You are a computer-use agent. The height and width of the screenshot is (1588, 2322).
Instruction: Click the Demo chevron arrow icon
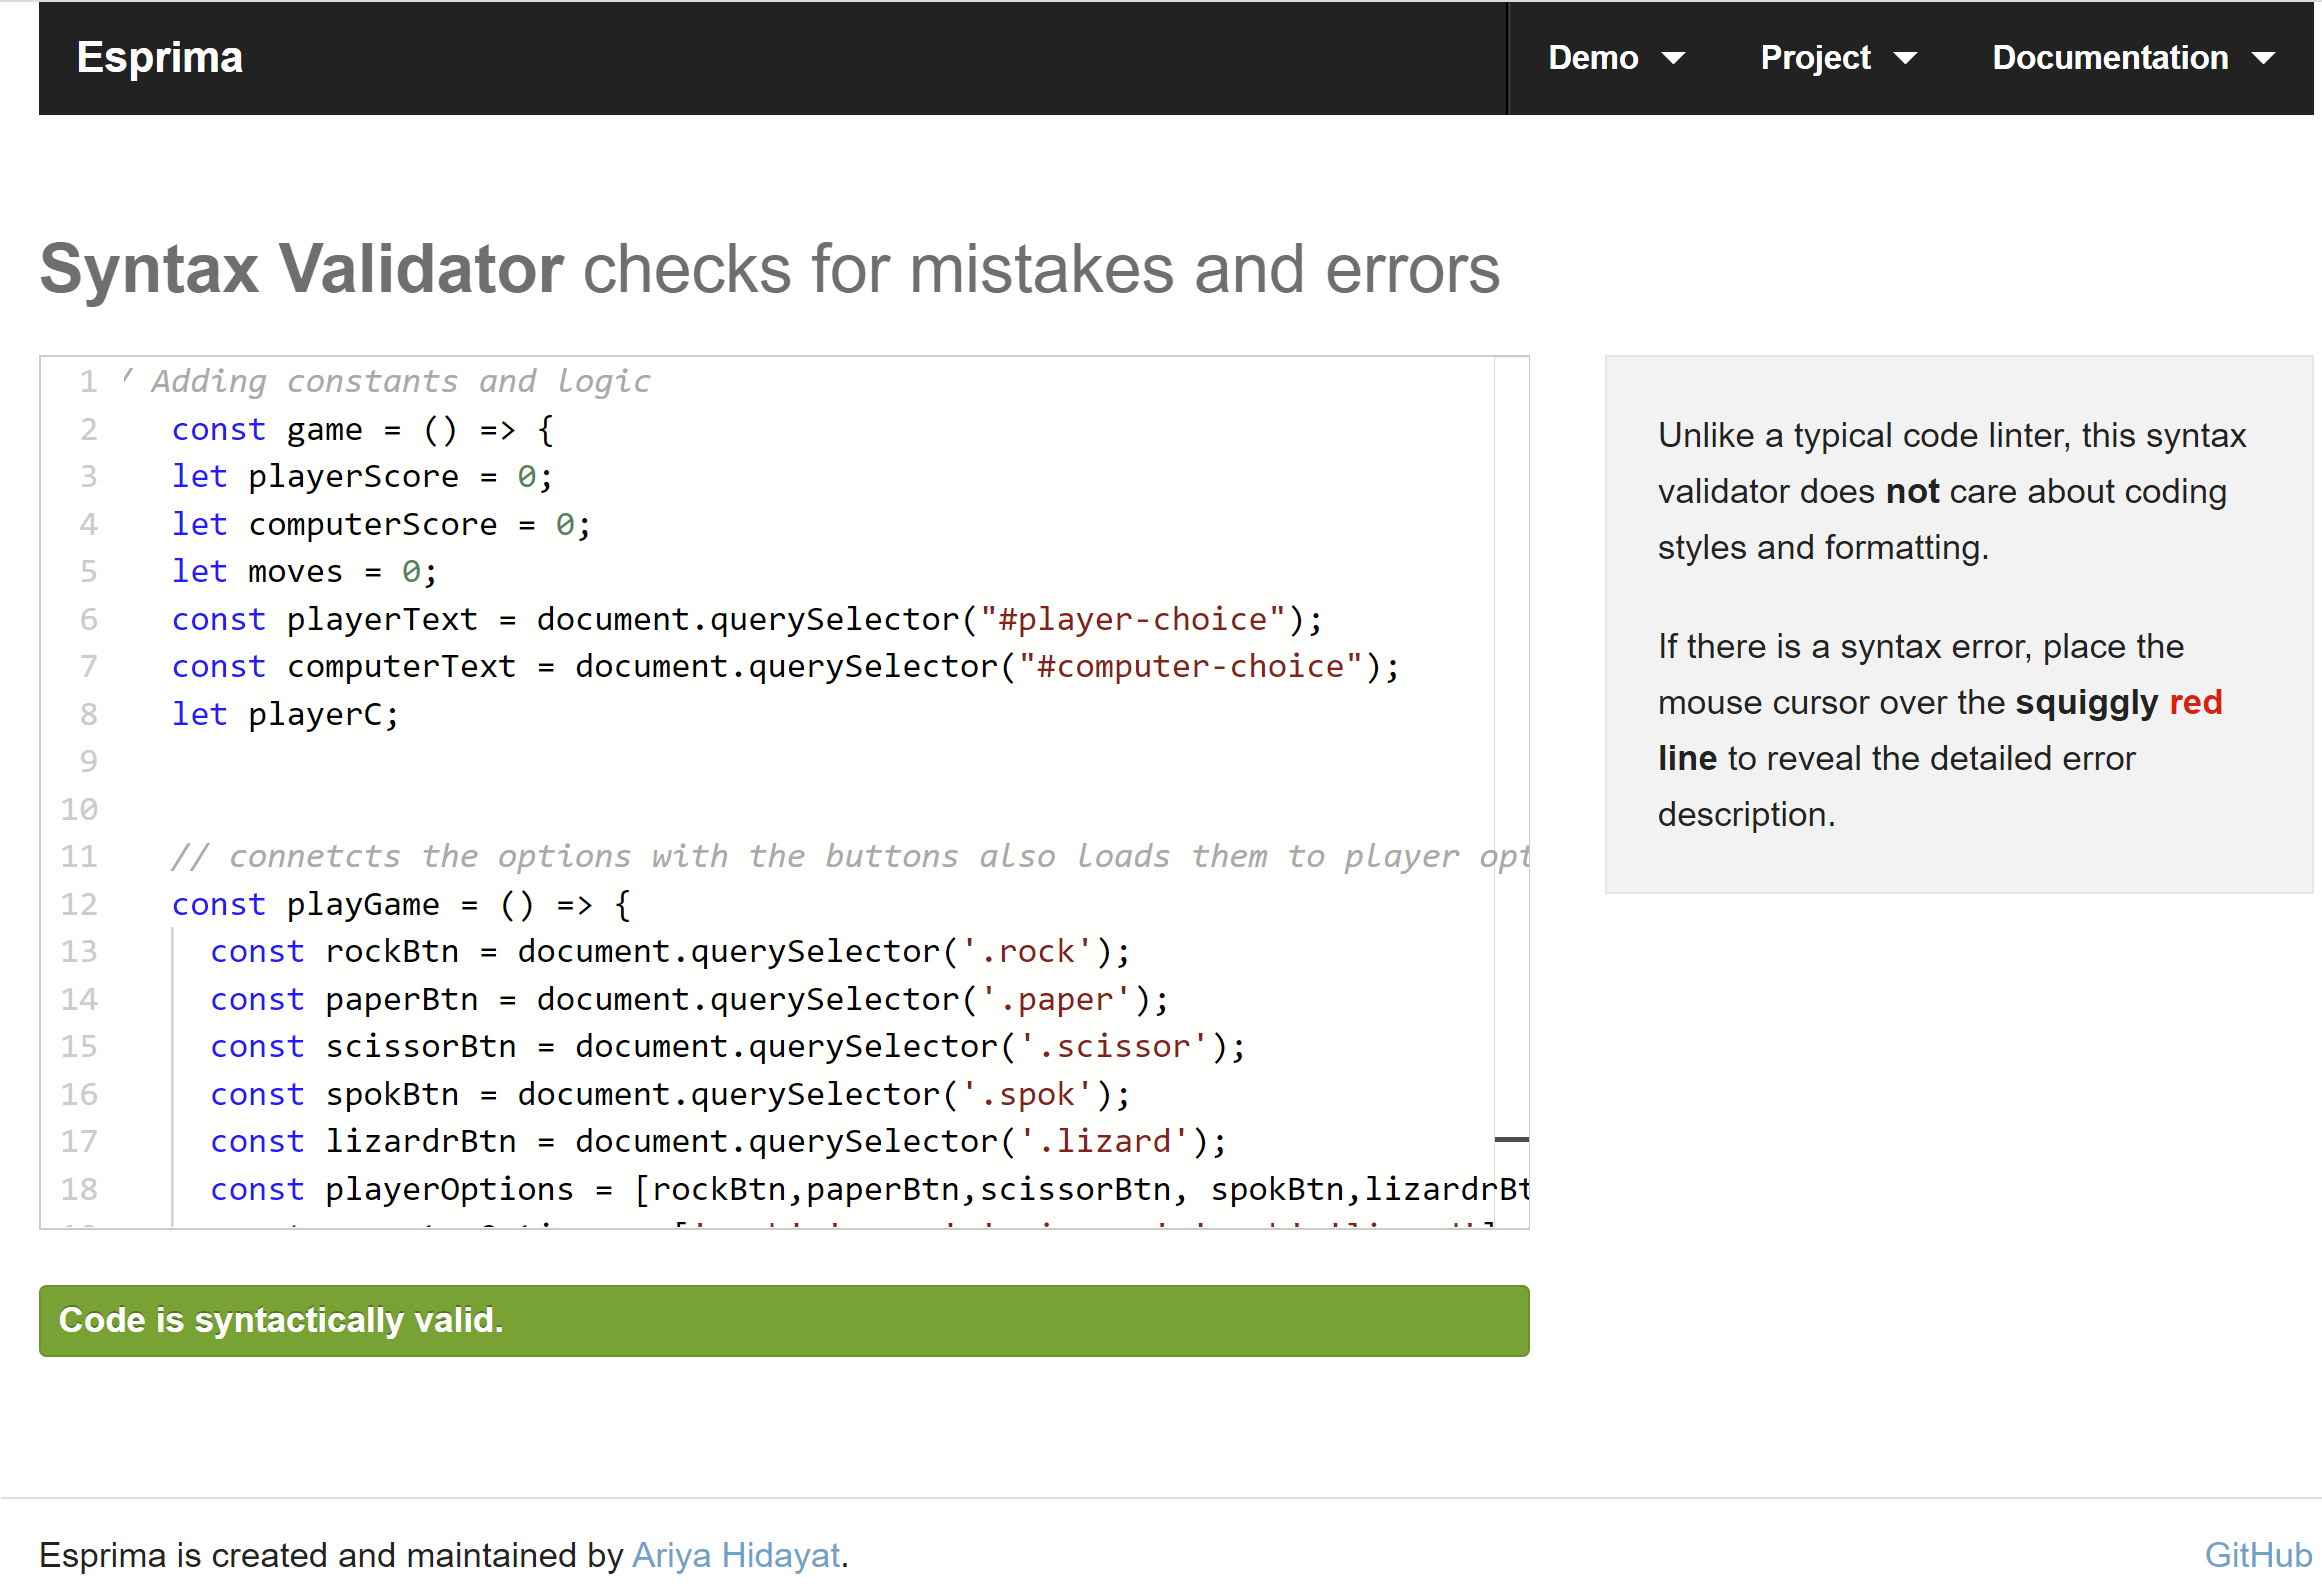[1674, 58]
